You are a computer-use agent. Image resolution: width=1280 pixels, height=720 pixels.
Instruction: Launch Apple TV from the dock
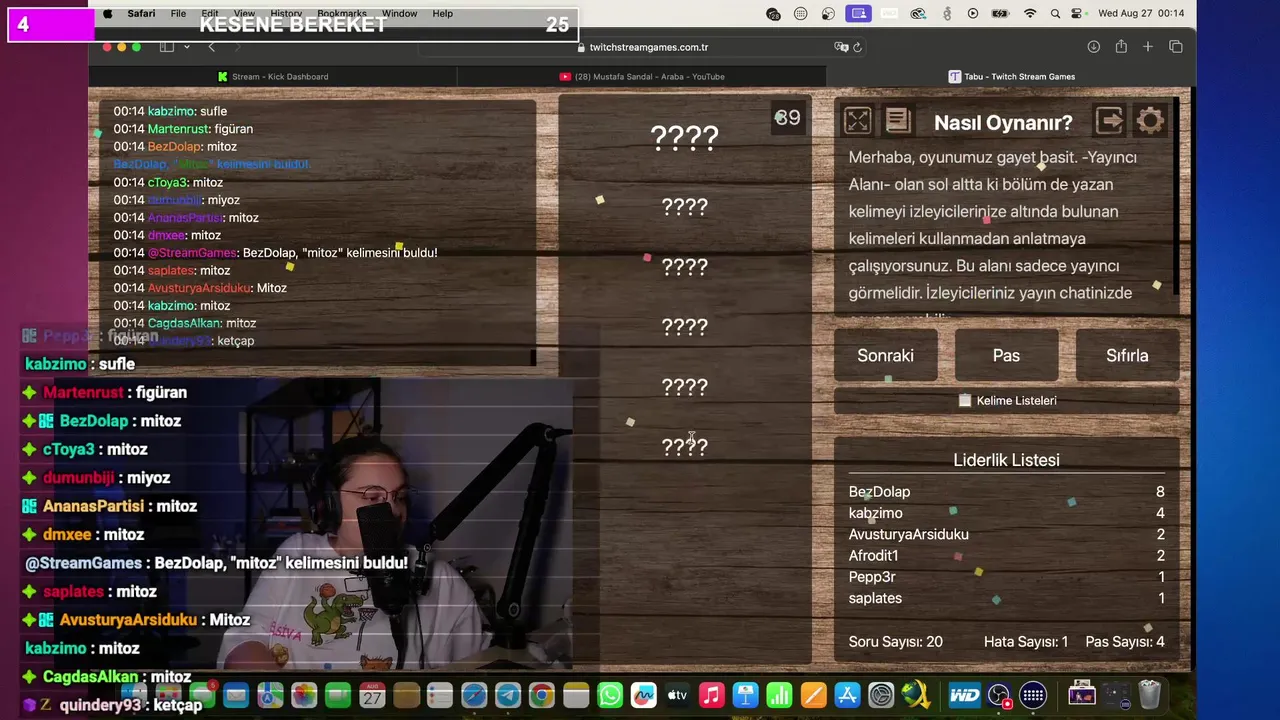(x=677, y=695)
